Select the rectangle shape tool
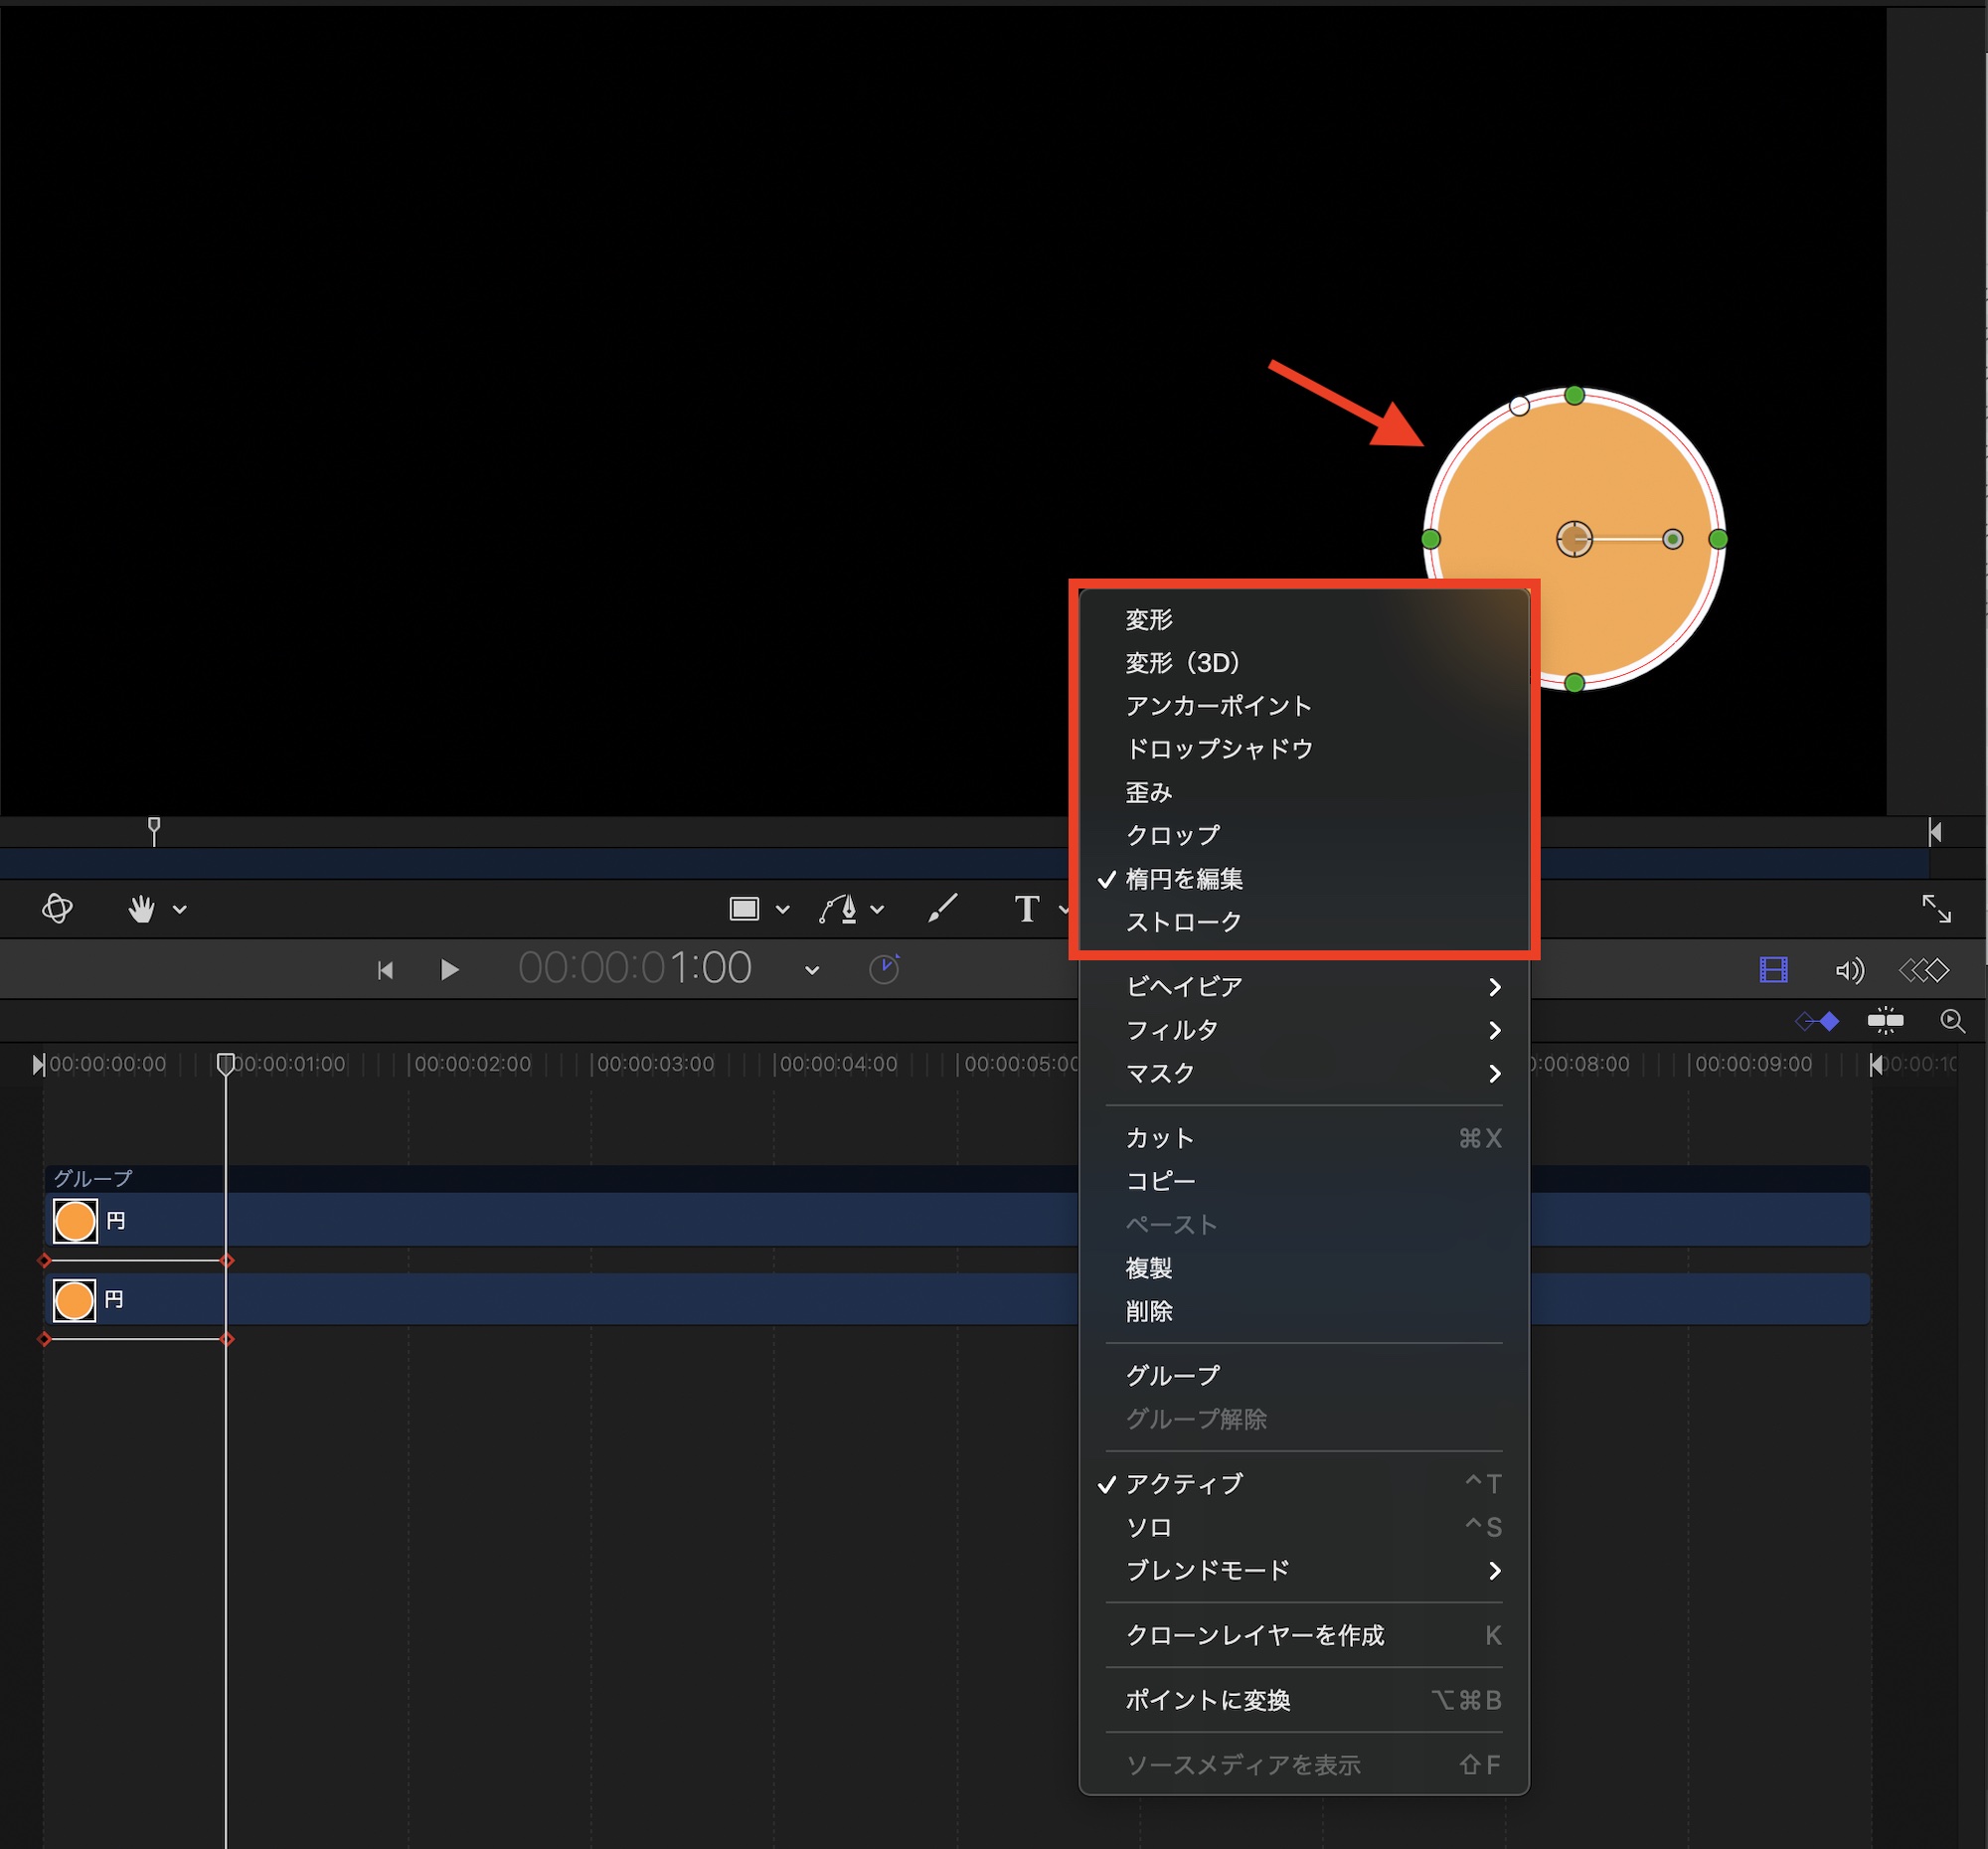 coord(744,908)
